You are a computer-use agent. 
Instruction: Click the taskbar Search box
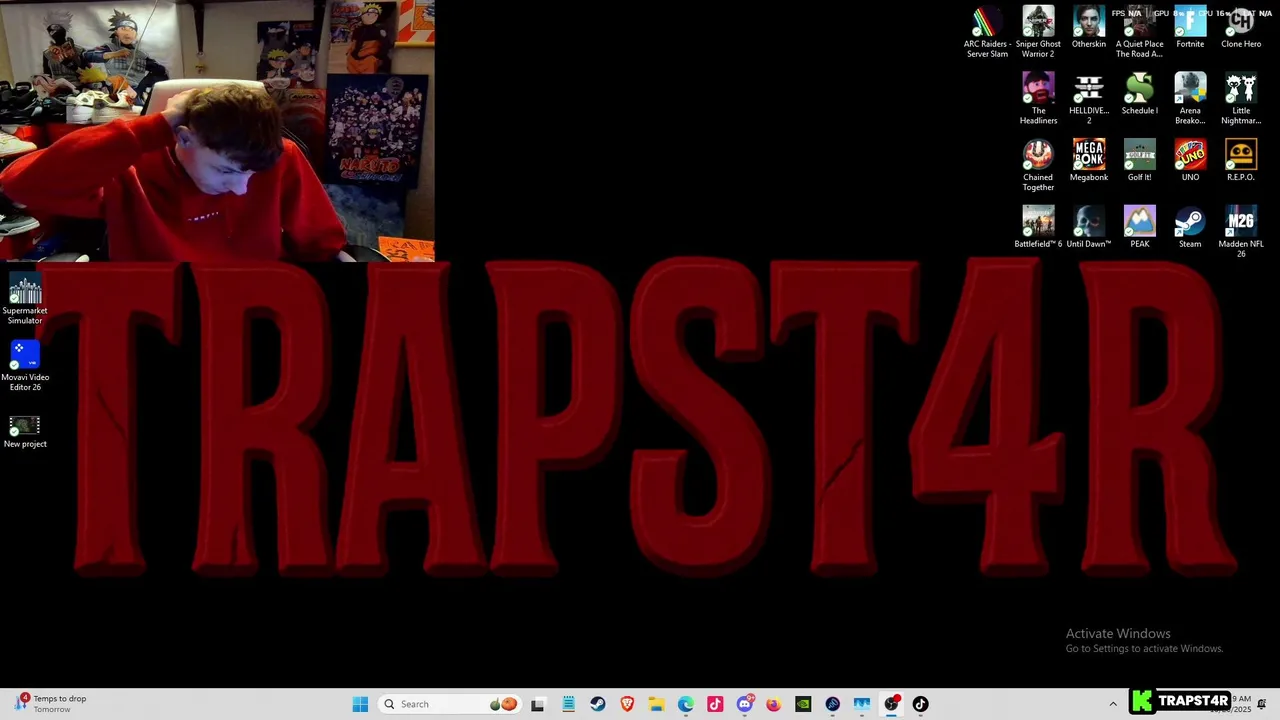[448, 704]
